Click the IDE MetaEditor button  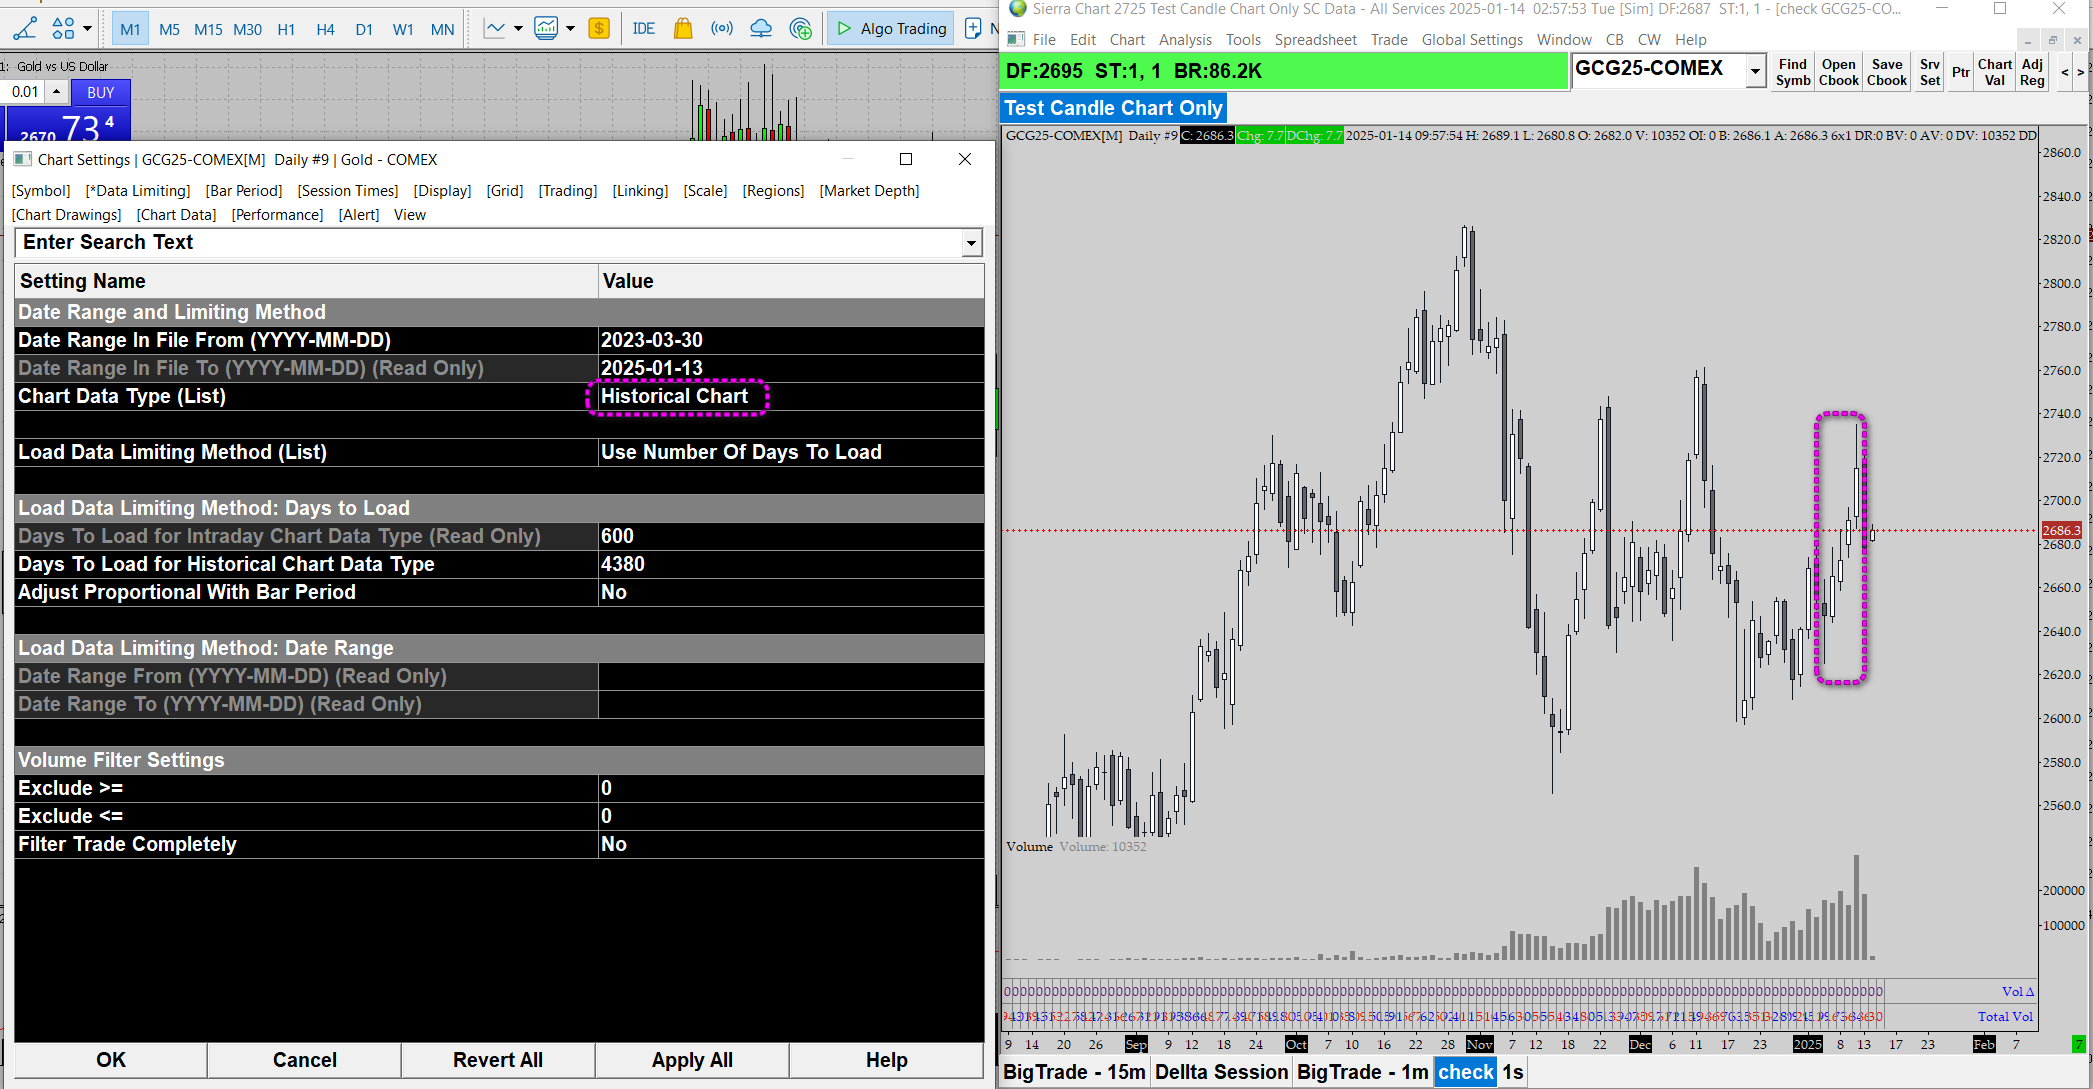[x=644, y=28]
